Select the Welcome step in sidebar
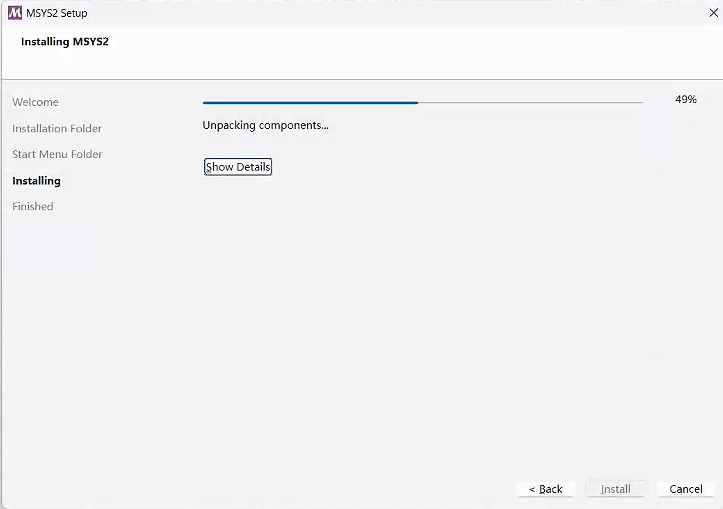This screenshot has height=509, width=723. pos(36,102)
